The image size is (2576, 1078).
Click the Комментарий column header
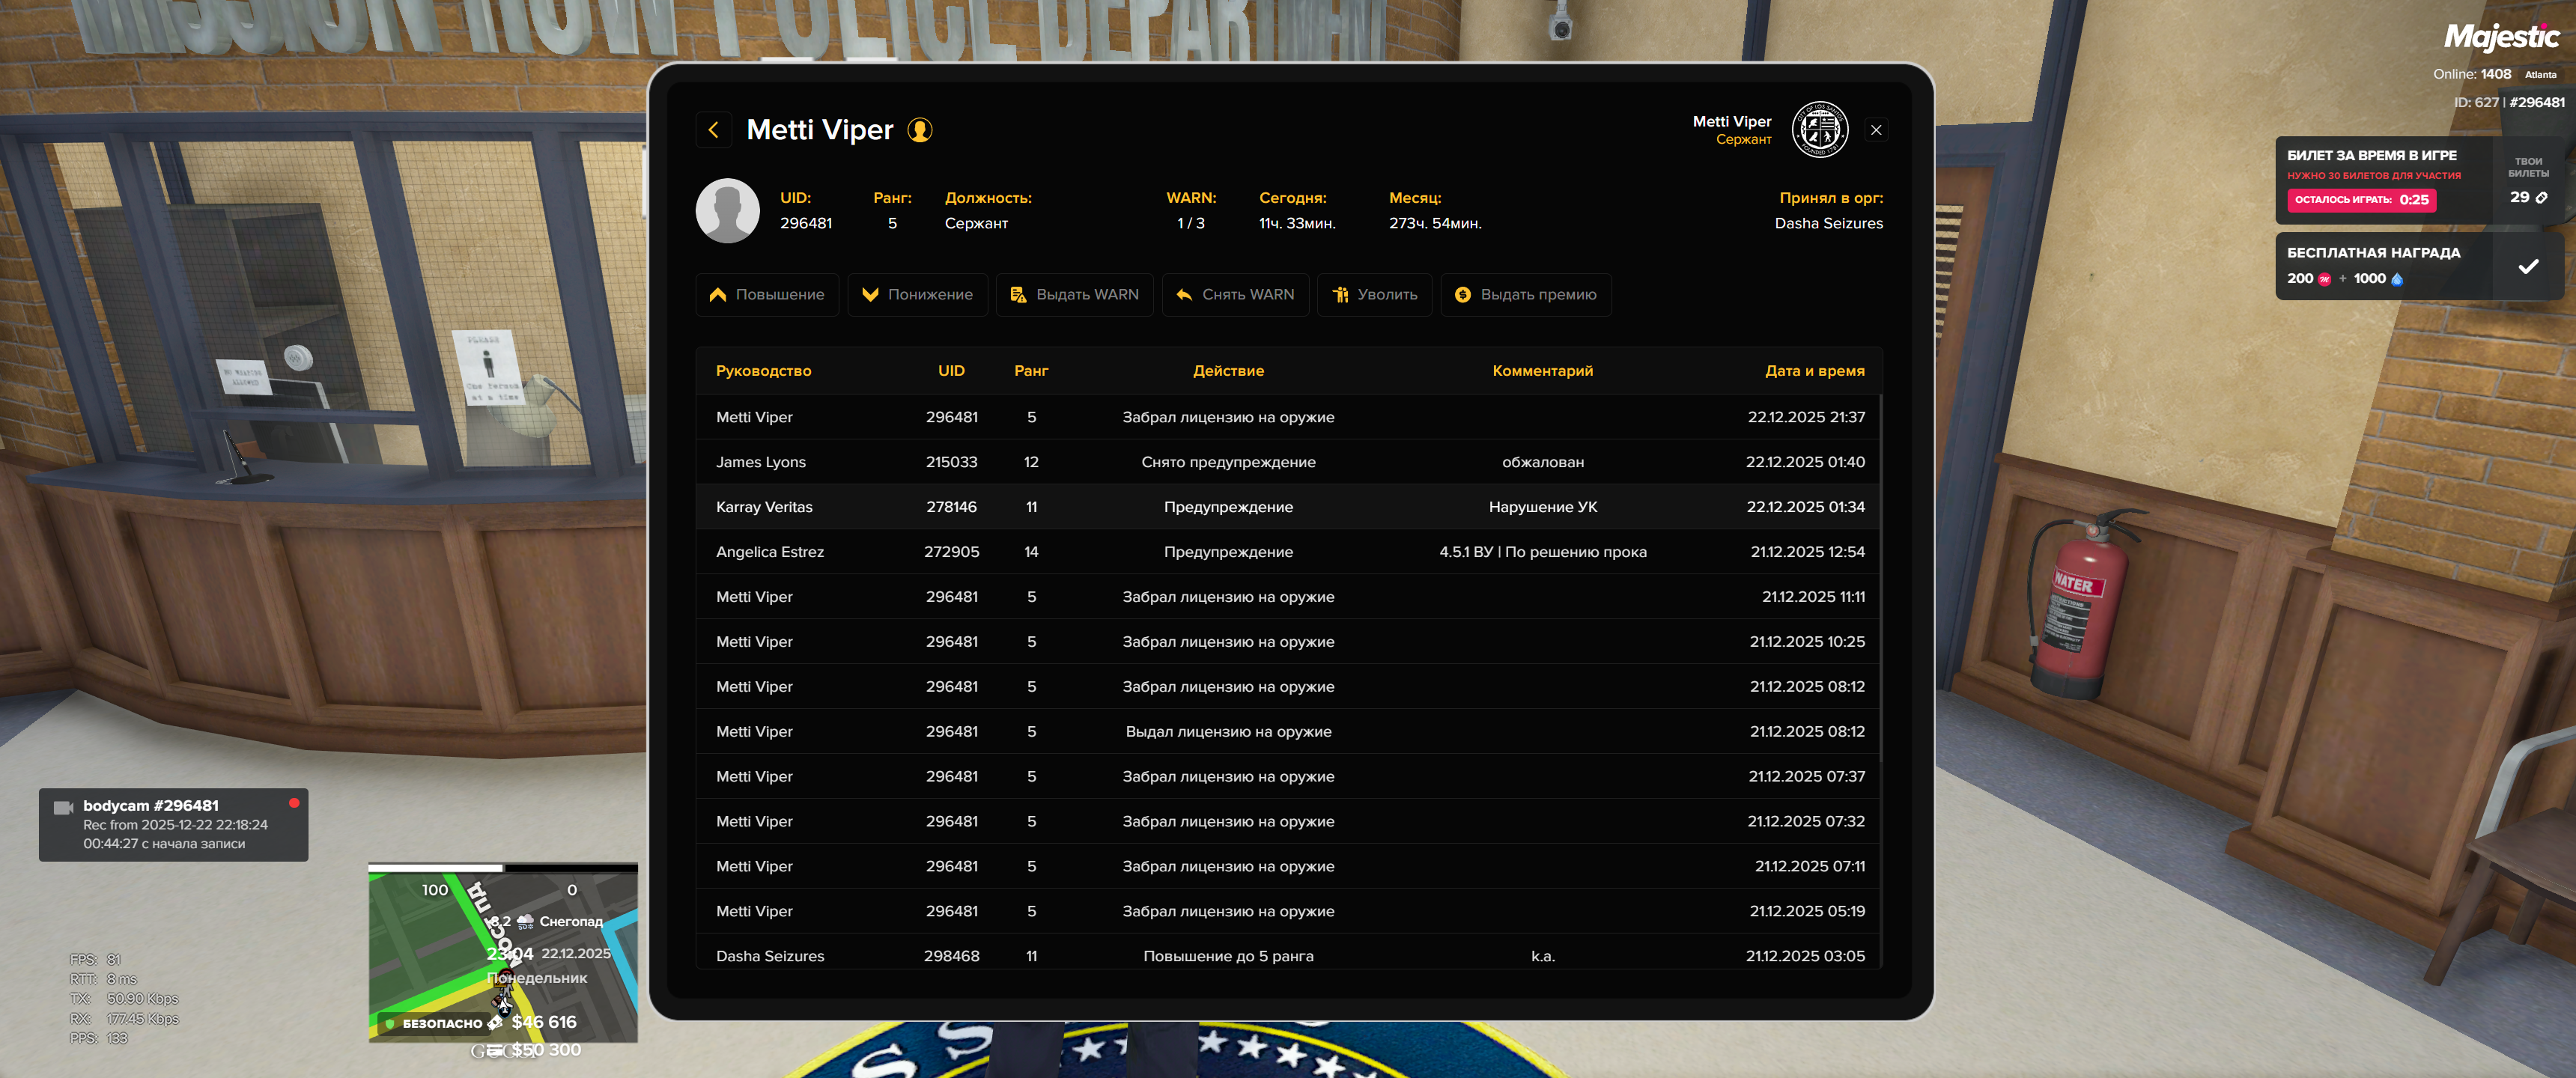point(1542,371)
